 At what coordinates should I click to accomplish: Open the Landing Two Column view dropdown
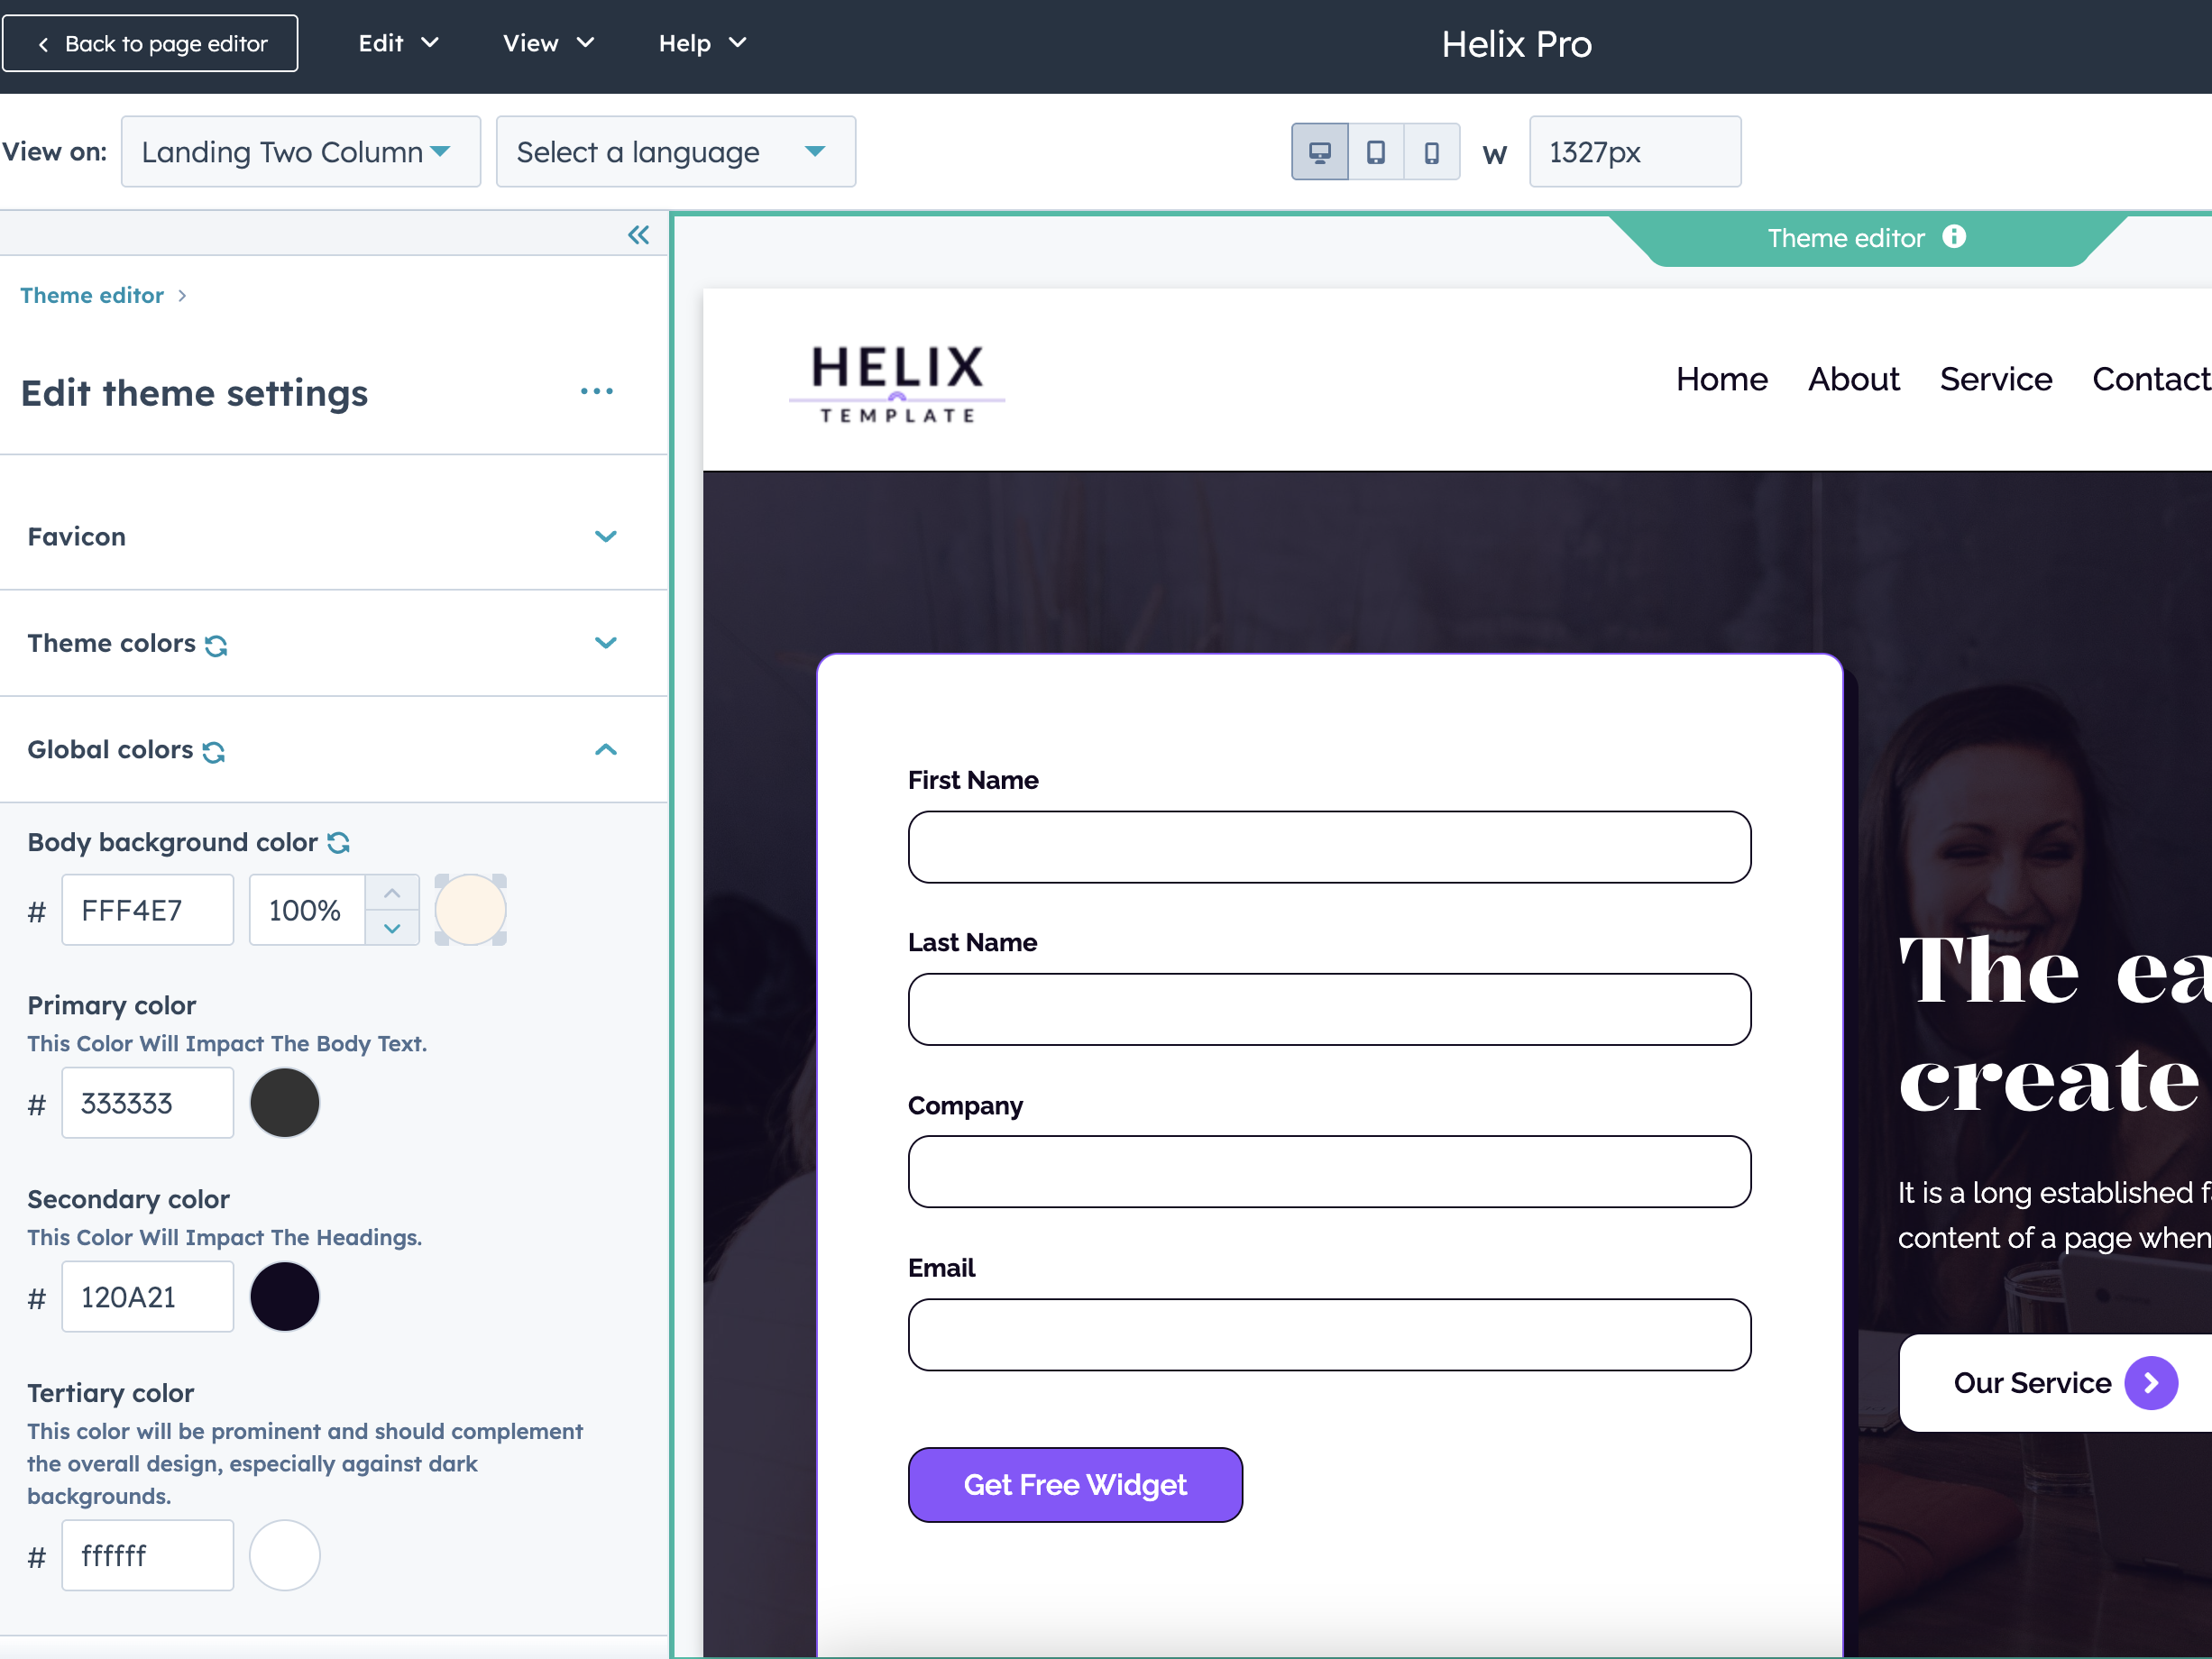tap(300, 151)
